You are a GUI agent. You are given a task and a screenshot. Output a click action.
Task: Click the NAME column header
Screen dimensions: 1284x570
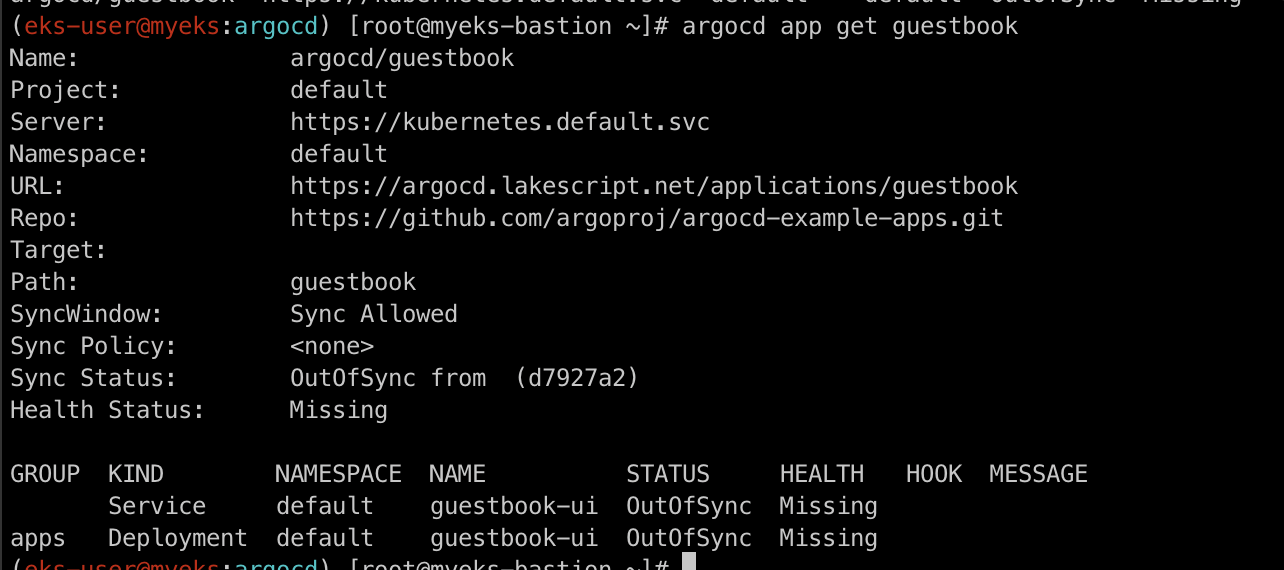pyautogui.click(x=457, y=474)
